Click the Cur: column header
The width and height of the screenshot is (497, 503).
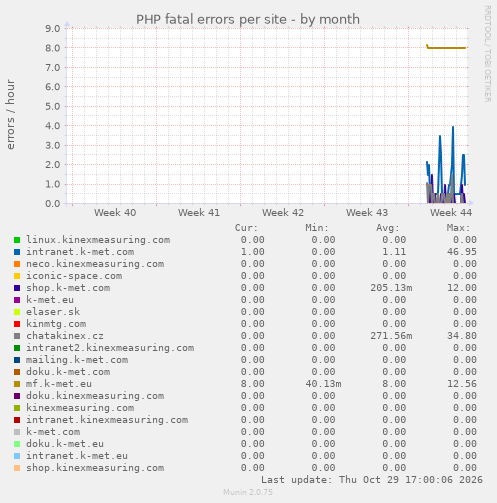246,228
